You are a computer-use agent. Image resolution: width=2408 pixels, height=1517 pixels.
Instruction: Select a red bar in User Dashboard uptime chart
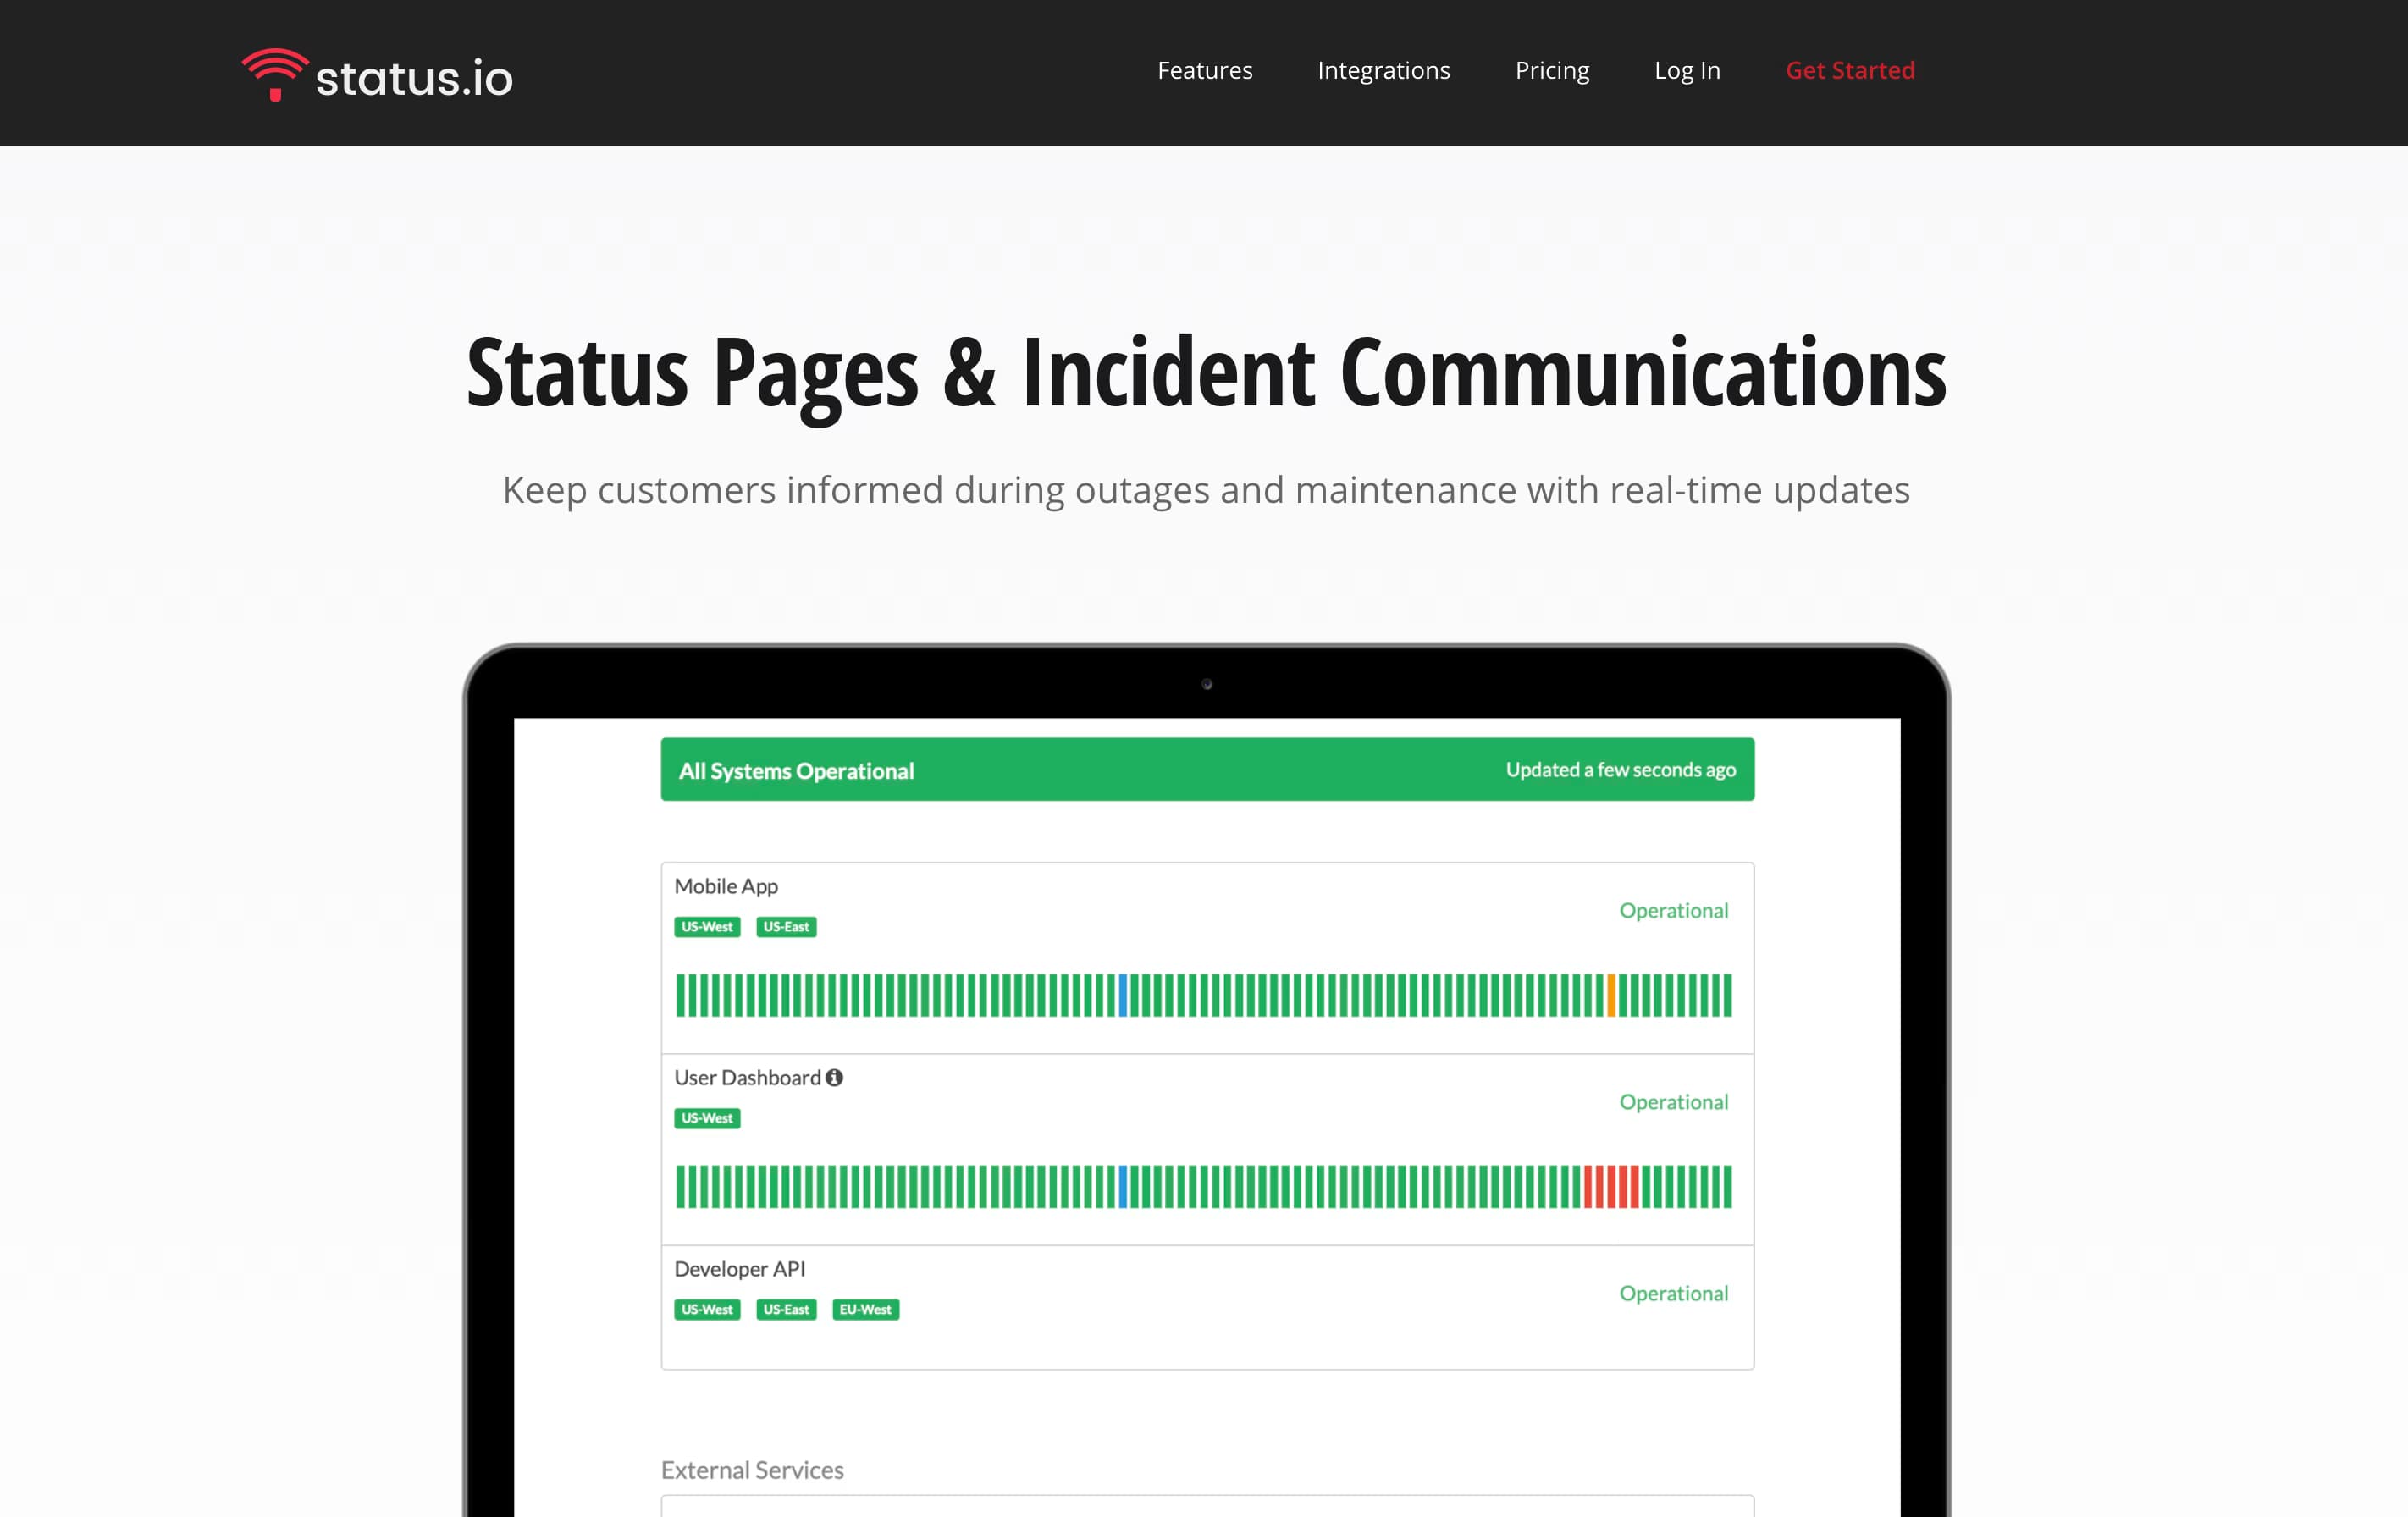[x=1610, y=1188]
